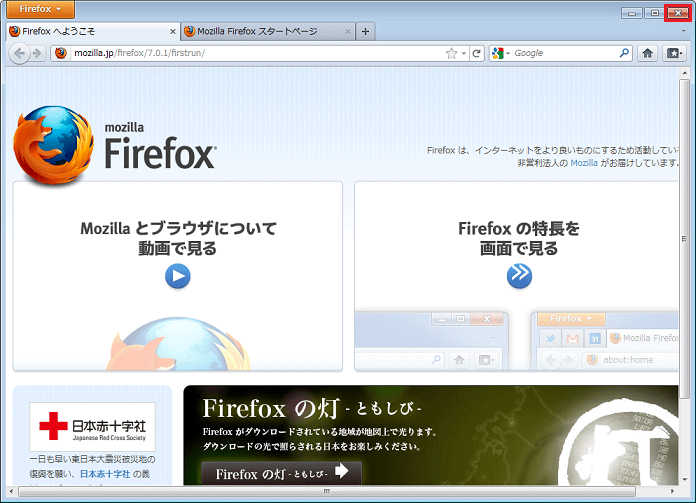Viewport: 696px width, 503px height.
Task: Click the 日本赤十字社 Red Cross logo
Action: (x=92, y=427)
